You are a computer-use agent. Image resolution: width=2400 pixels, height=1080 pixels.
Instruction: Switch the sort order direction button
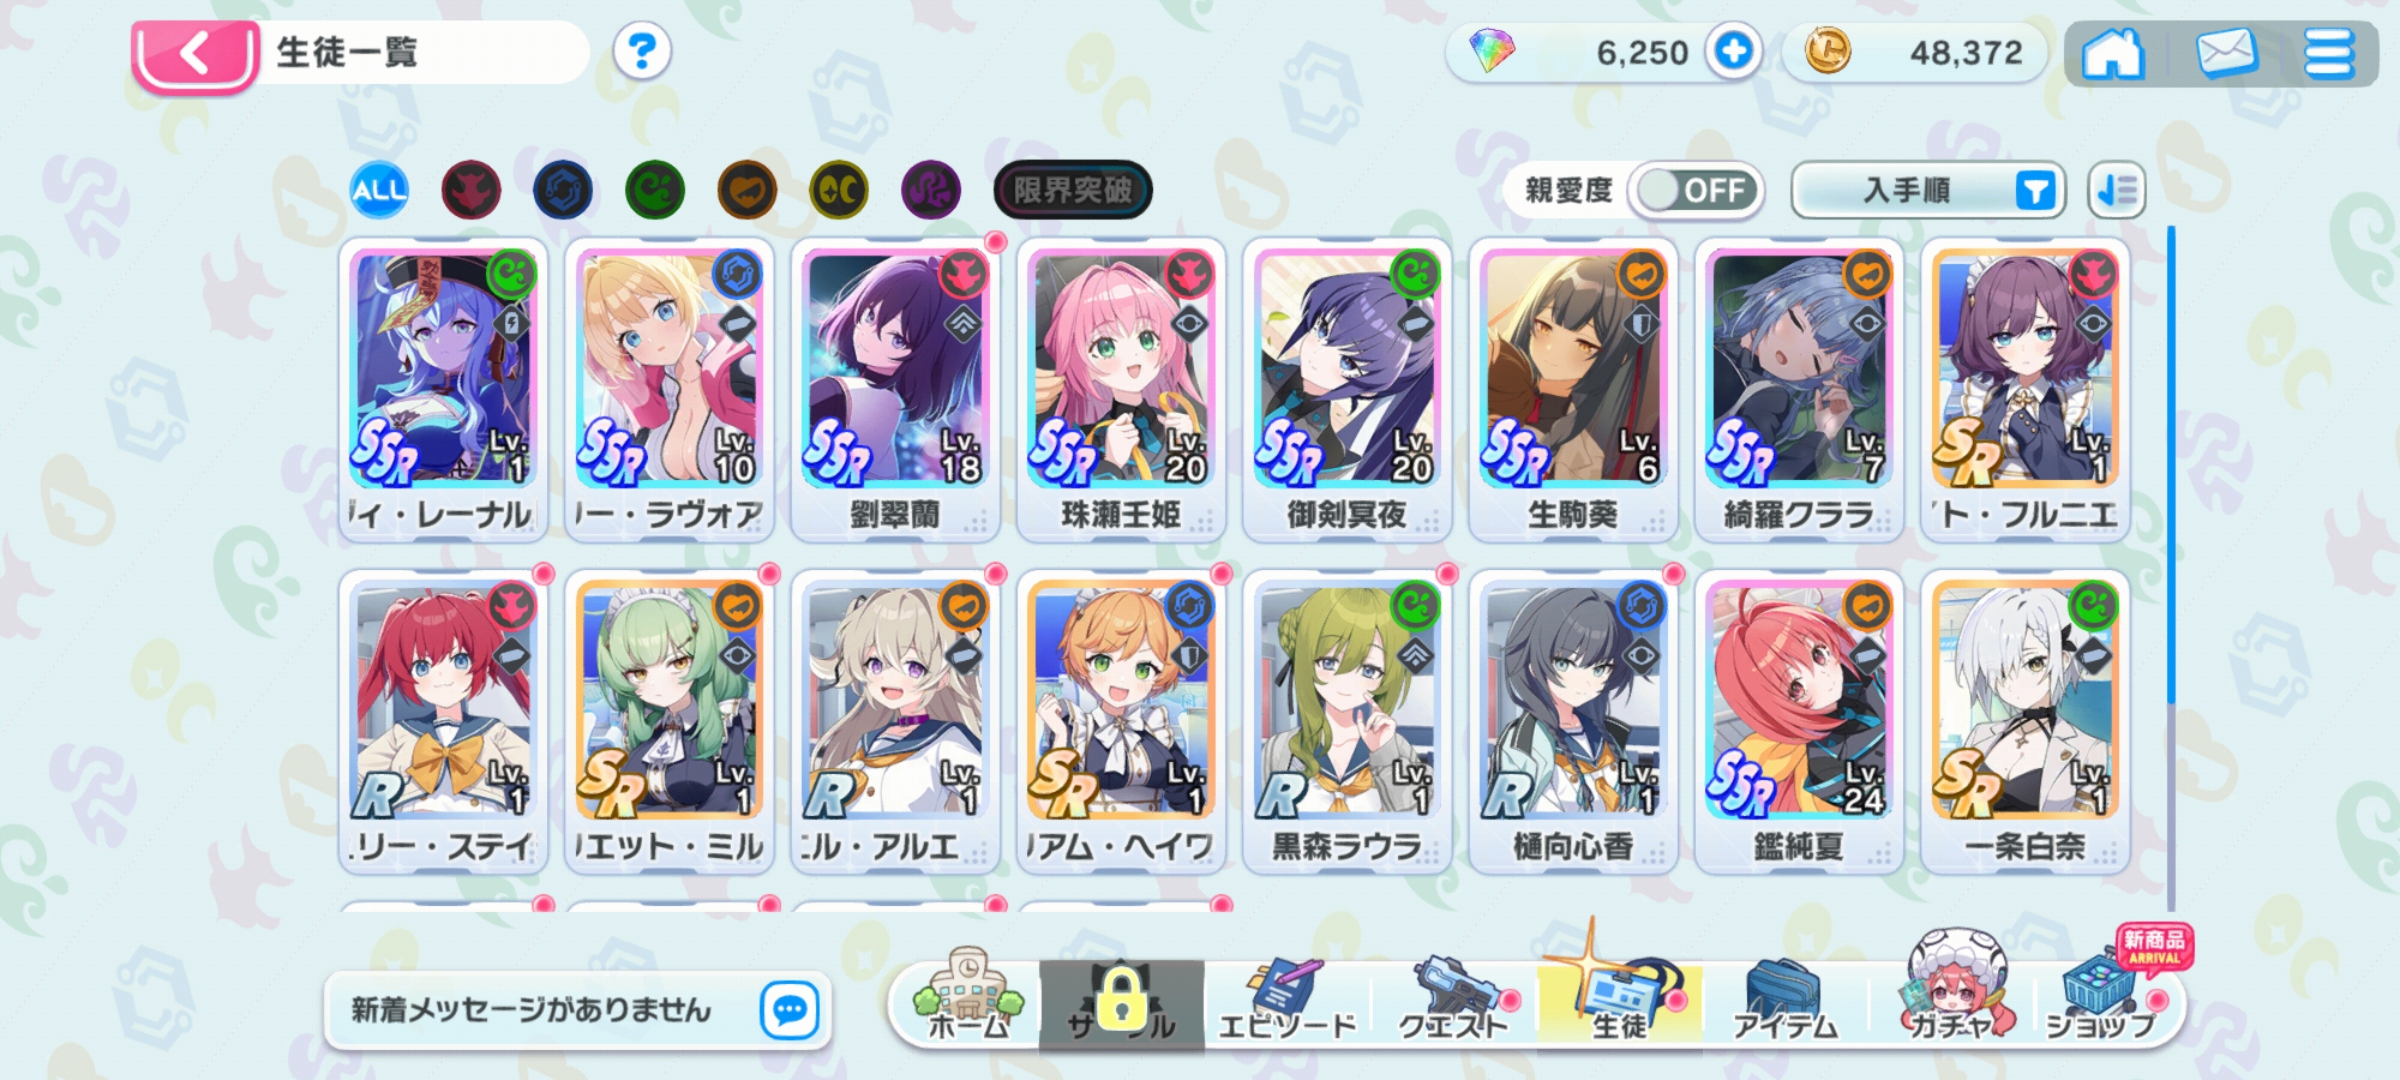(x=2116, y=190)
